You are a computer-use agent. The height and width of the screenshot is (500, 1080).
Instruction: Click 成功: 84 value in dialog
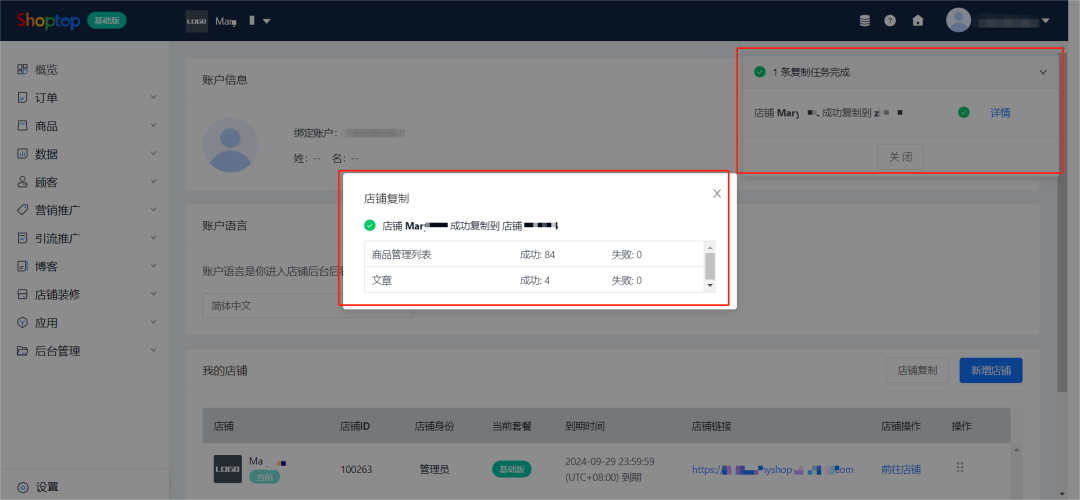pos(537,255)
